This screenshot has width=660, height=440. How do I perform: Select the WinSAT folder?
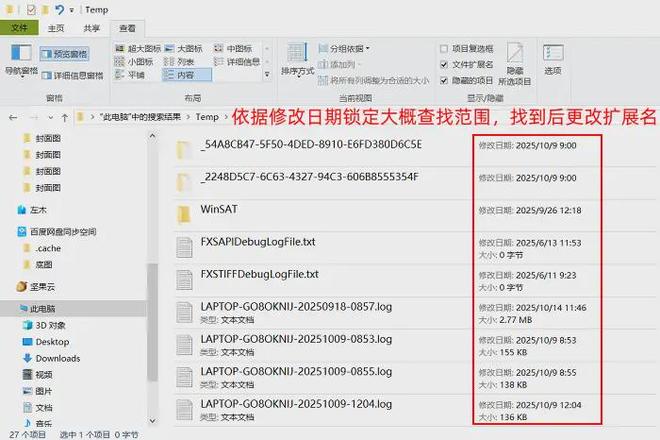click(x=415, y=215)
